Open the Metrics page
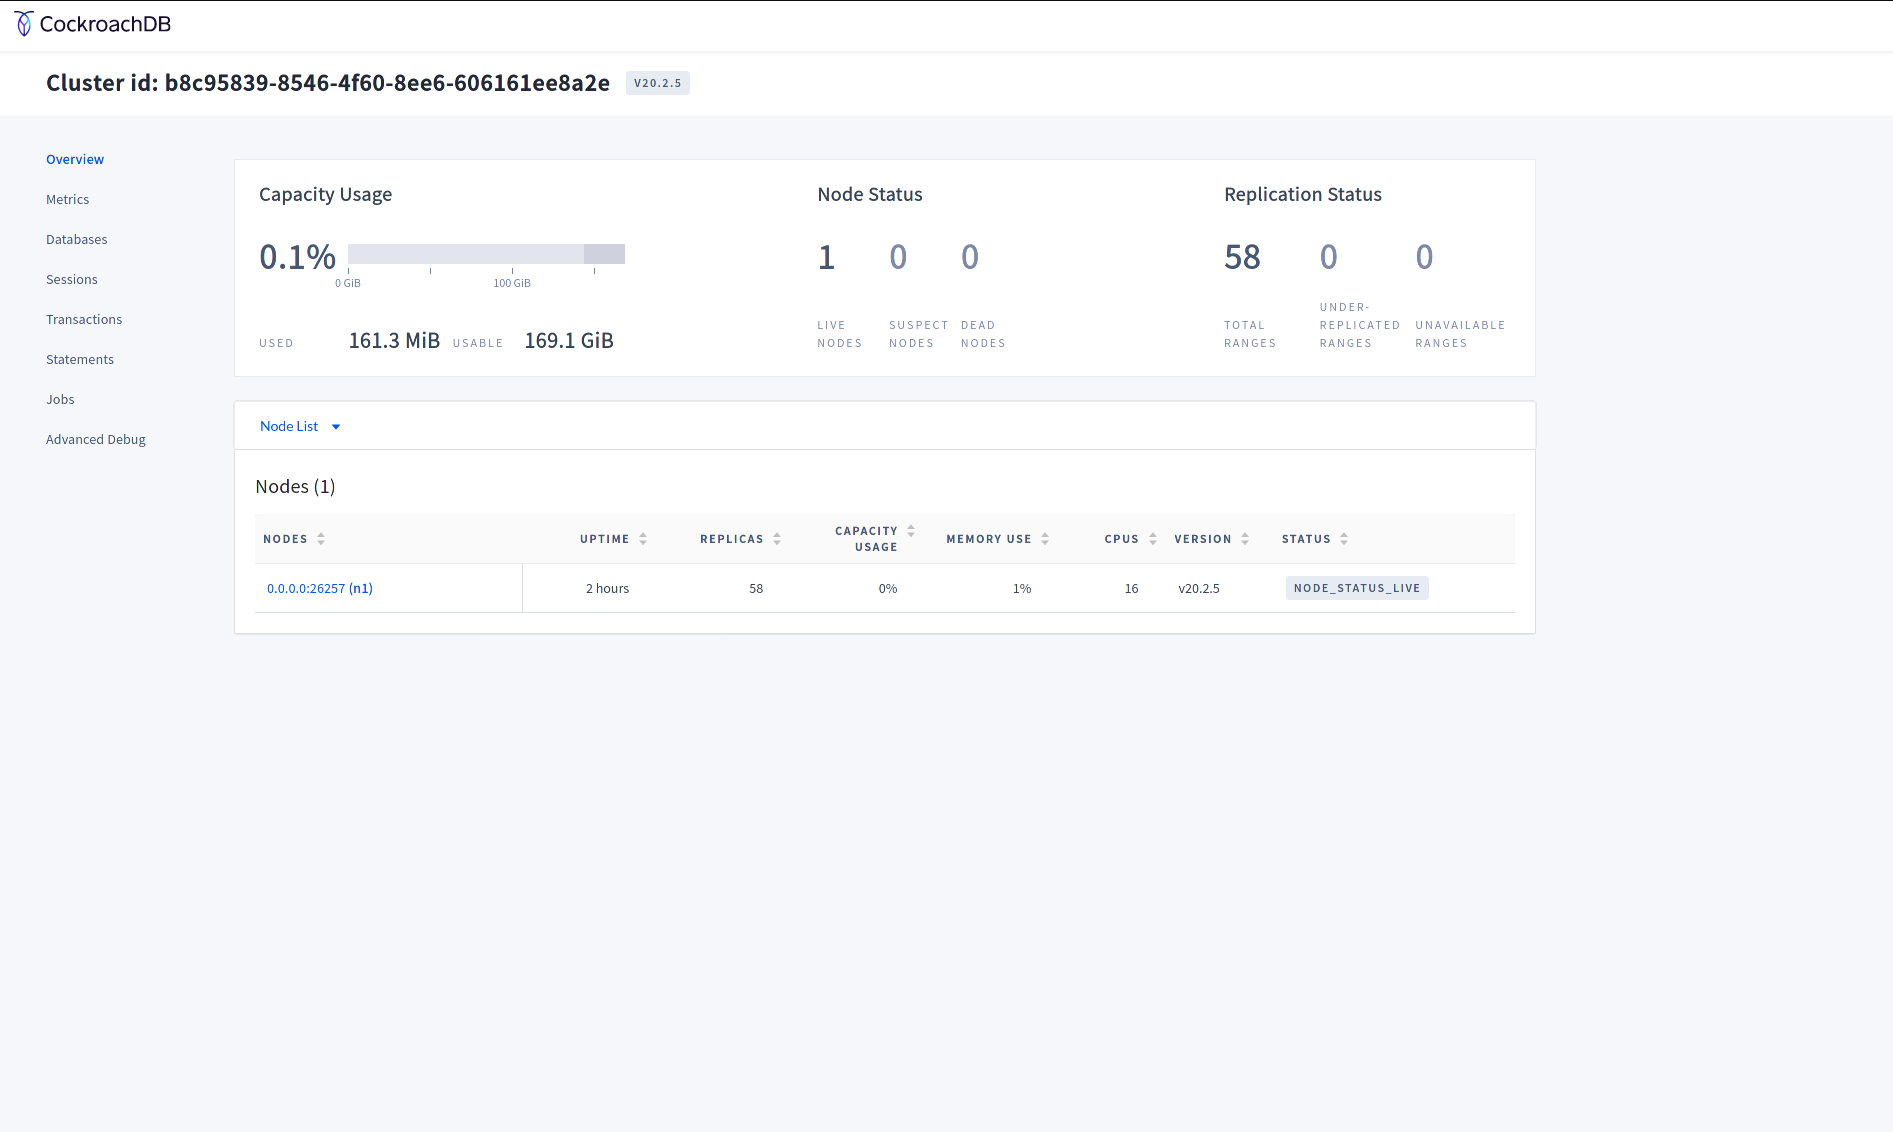 [x=68, y=199]
